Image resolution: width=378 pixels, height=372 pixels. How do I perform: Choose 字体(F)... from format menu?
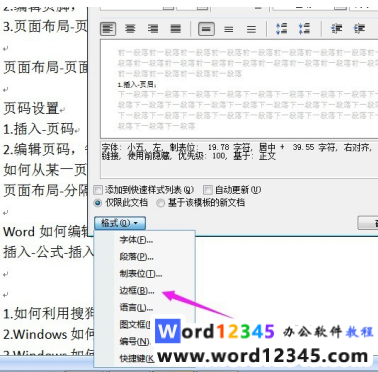tap(136, 240)
